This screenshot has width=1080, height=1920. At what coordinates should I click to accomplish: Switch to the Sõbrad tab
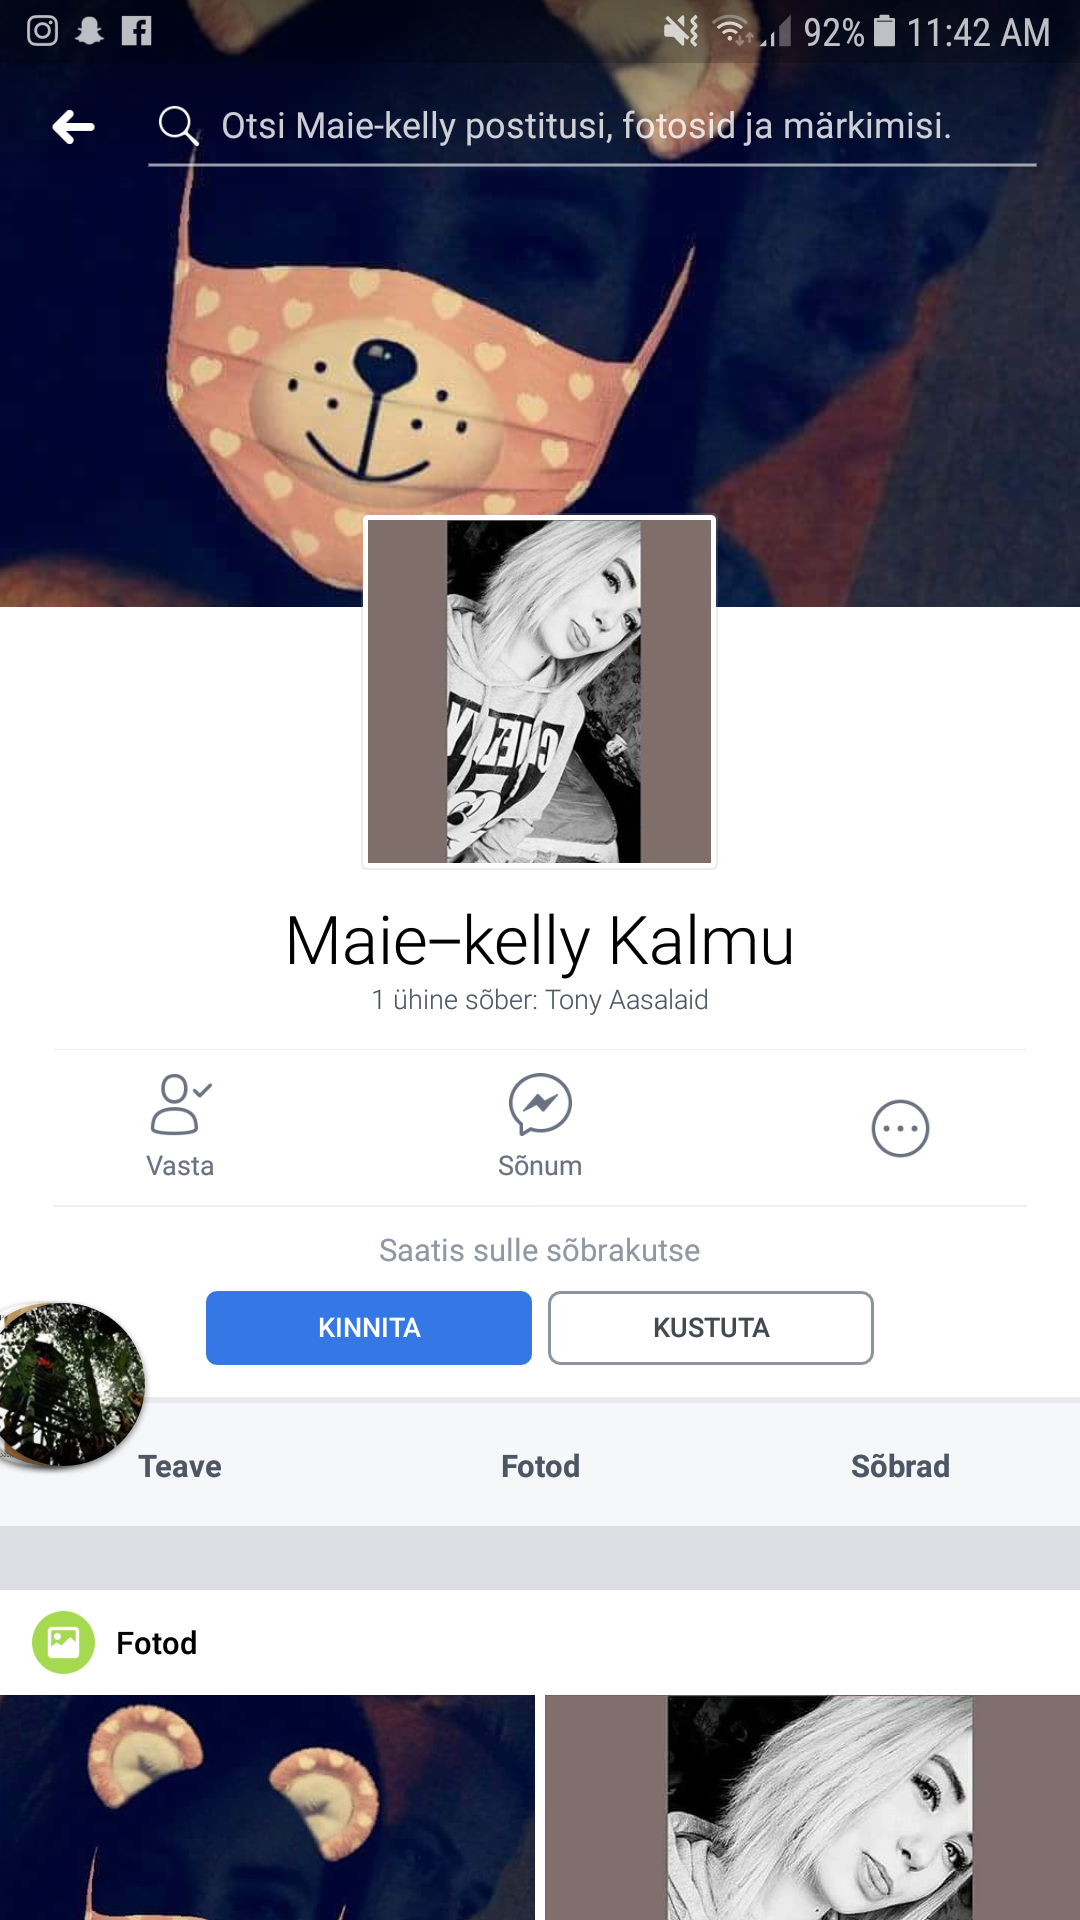tap(900, 1466)
